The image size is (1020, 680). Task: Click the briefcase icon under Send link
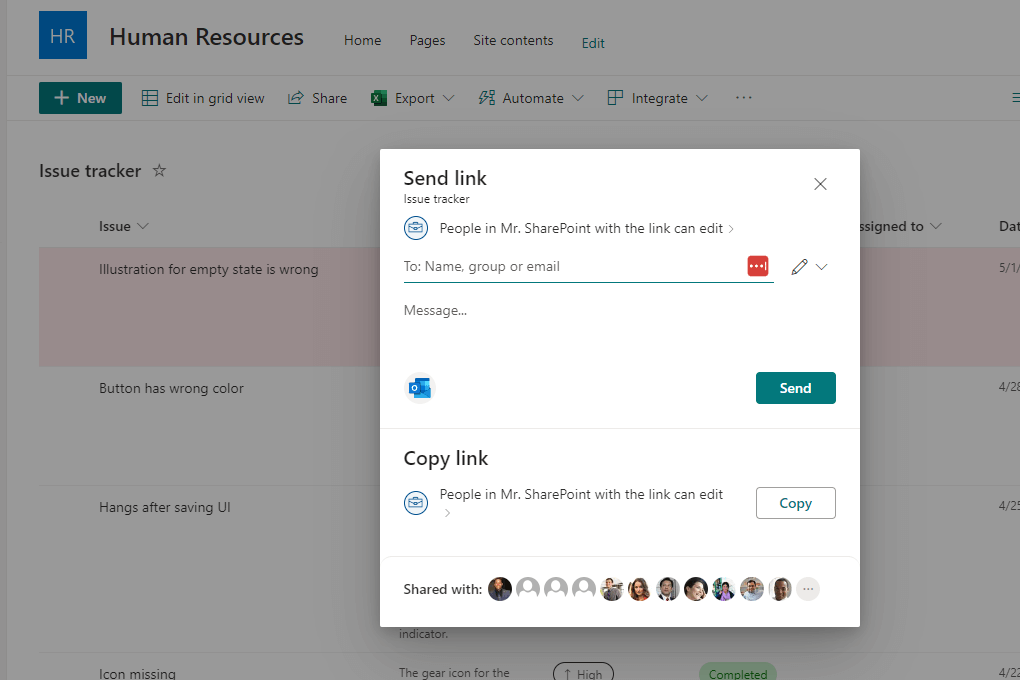click(x=416, y=228)
